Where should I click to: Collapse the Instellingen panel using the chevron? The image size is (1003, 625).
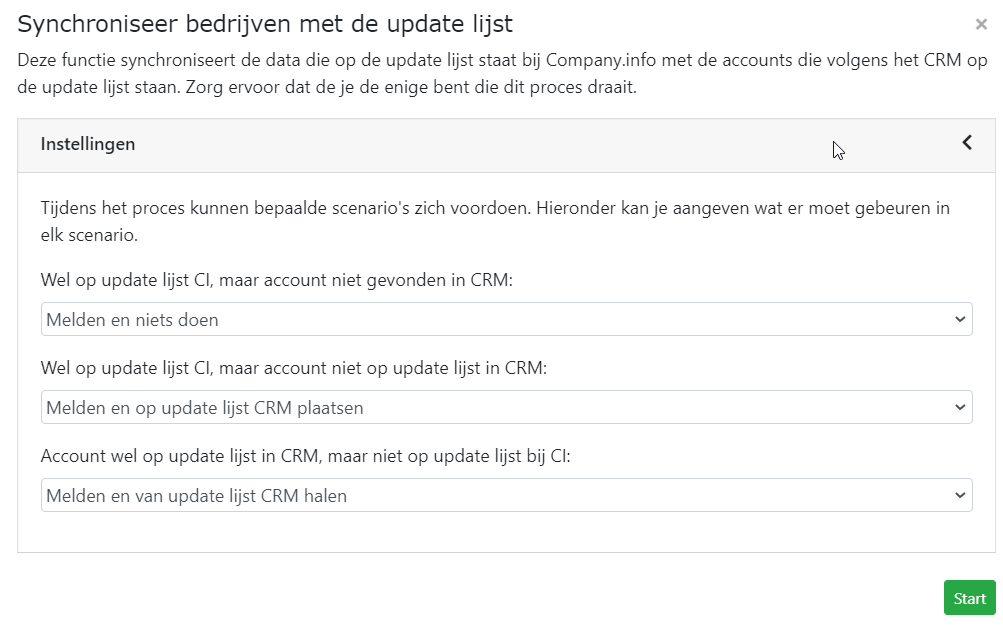tap(967, 143)
